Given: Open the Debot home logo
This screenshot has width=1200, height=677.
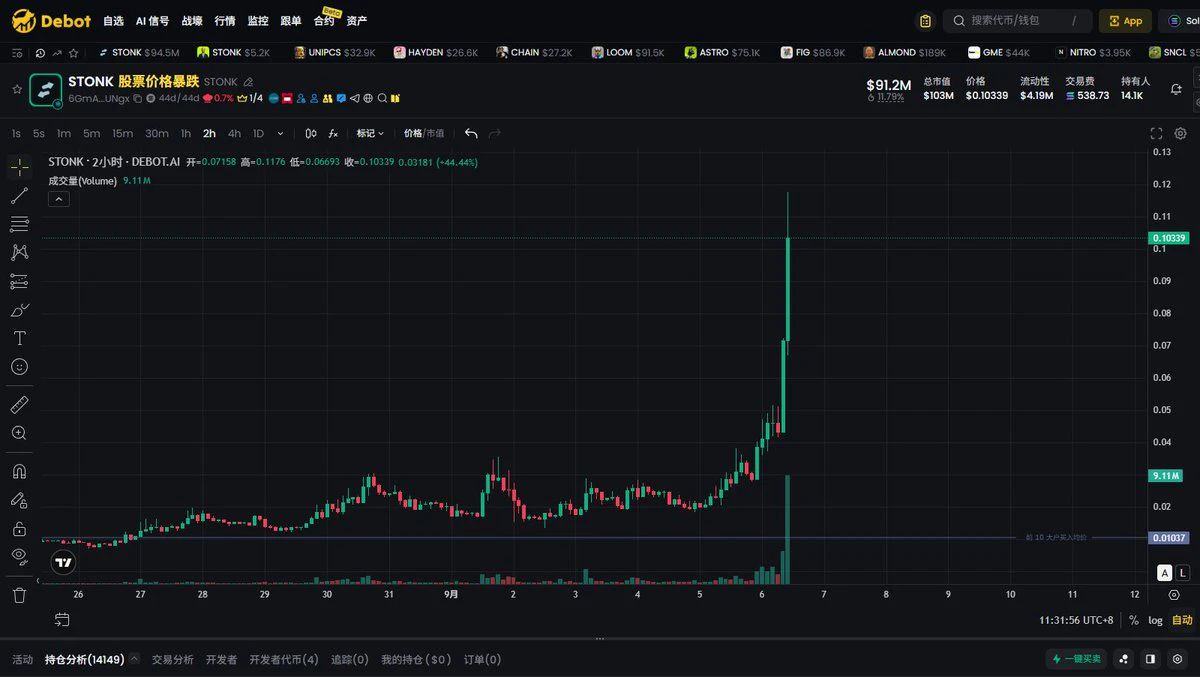Looking at the screenshot, I should click(x=51, y=21).
